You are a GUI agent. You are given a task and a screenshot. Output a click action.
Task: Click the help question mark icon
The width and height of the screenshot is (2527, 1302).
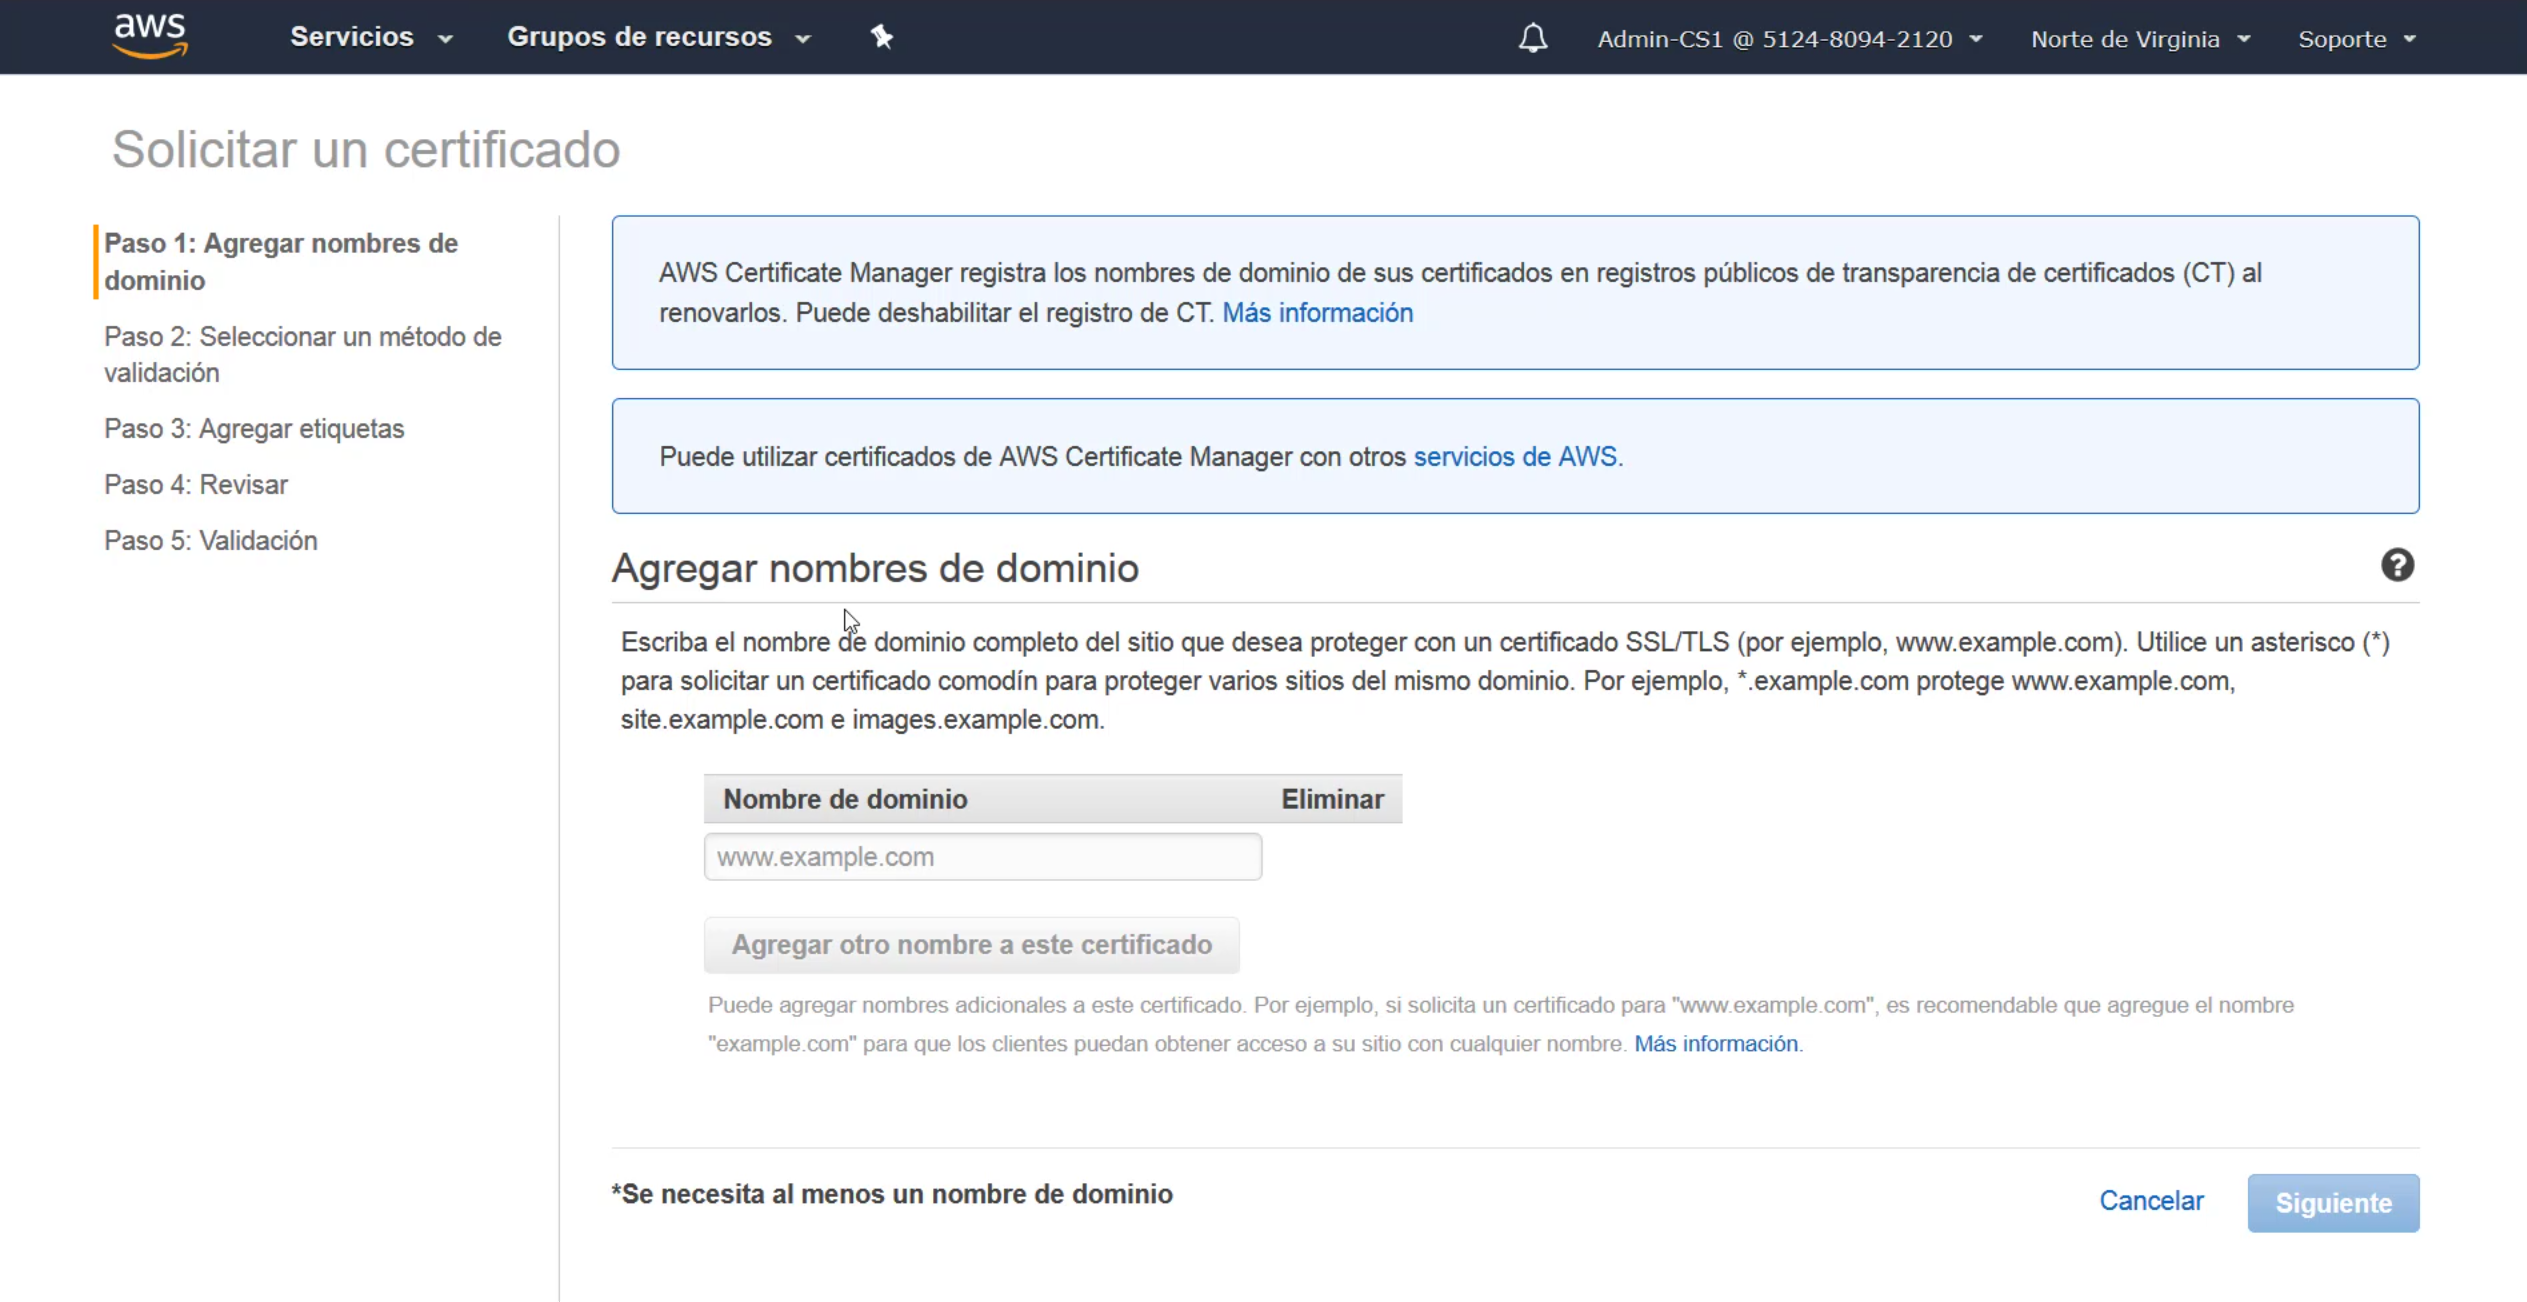coord(2396,565)
